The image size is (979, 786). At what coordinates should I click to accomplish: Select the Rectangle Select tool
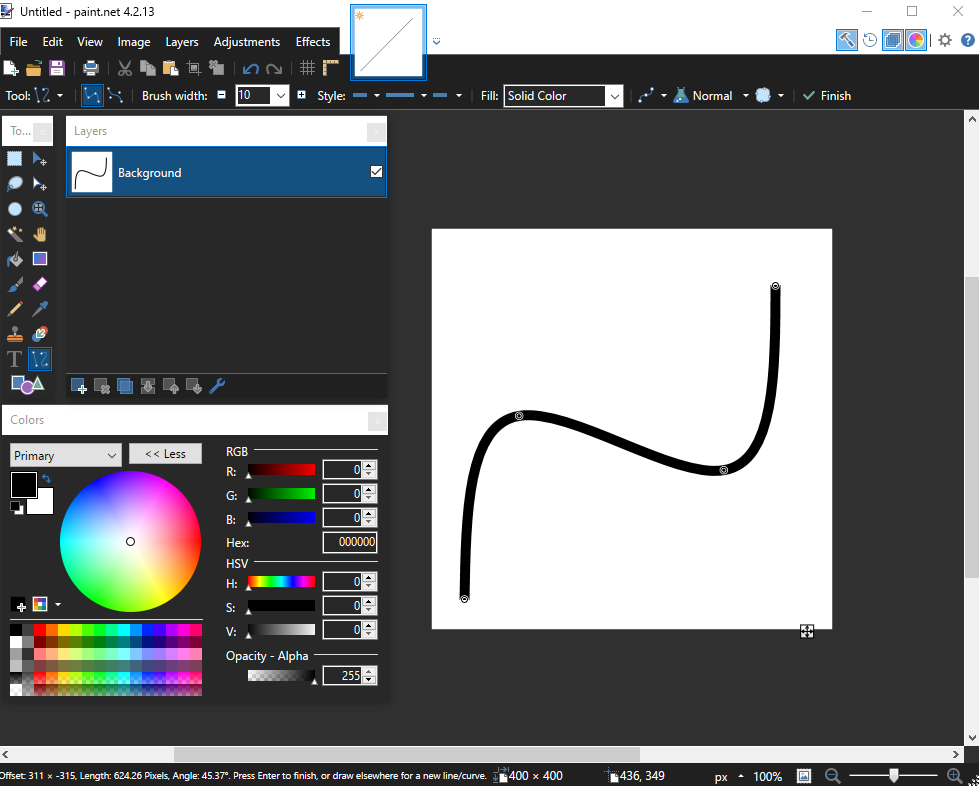(14, 159)
